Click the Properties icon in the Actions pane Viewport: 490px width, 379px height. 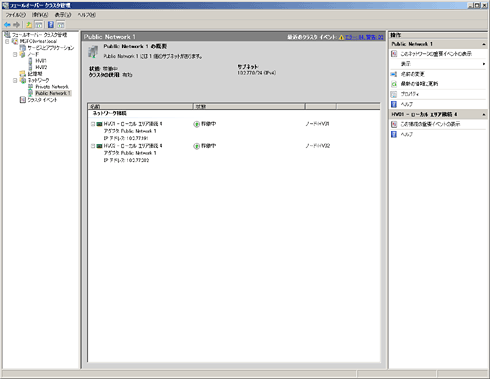click(394, 94)
